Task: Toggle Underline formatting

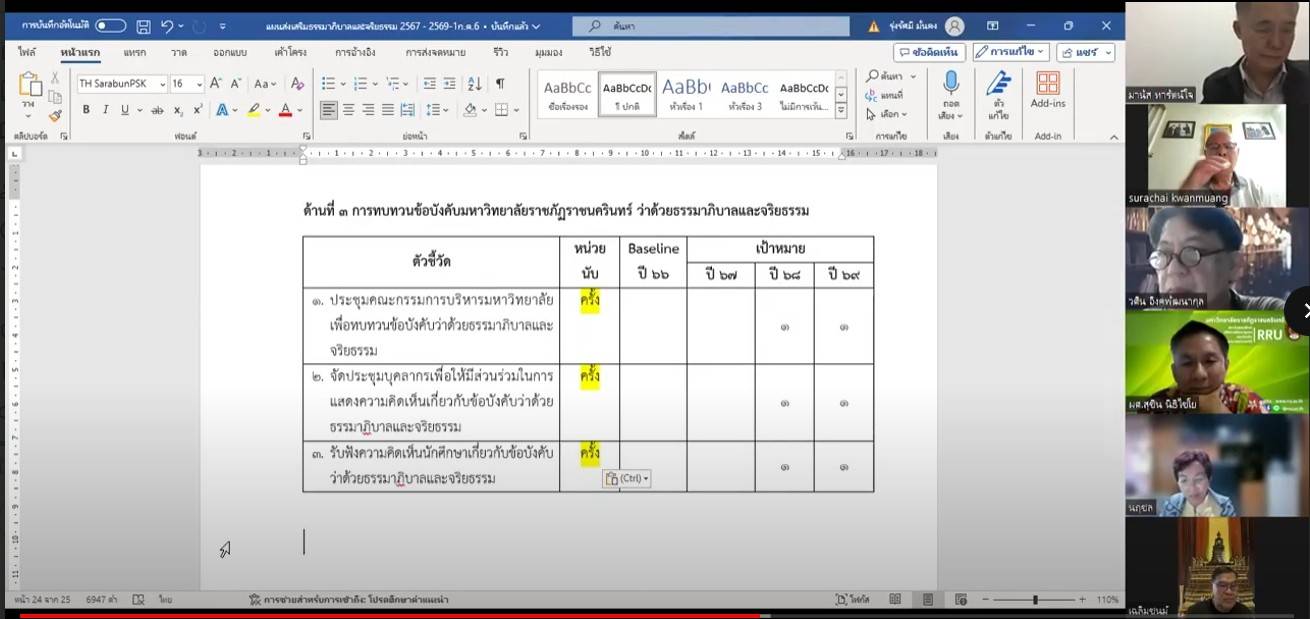Action: 125,110
